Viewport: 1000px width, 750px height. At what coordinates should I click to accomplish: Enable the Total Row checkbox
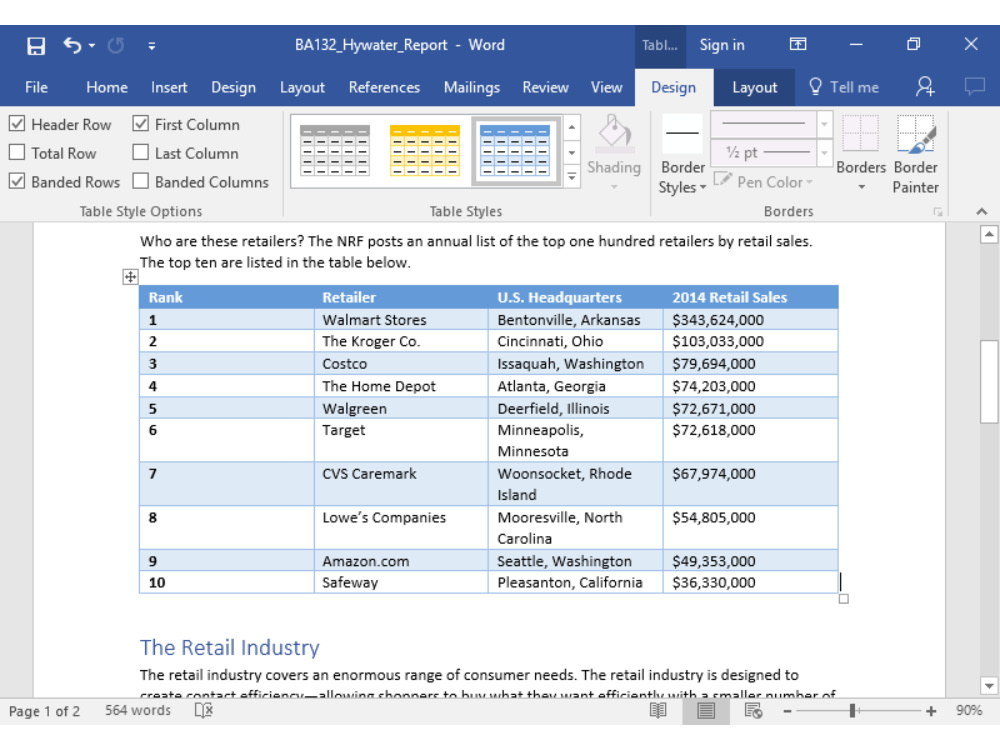pyautogui.click(x=17, y=152)
